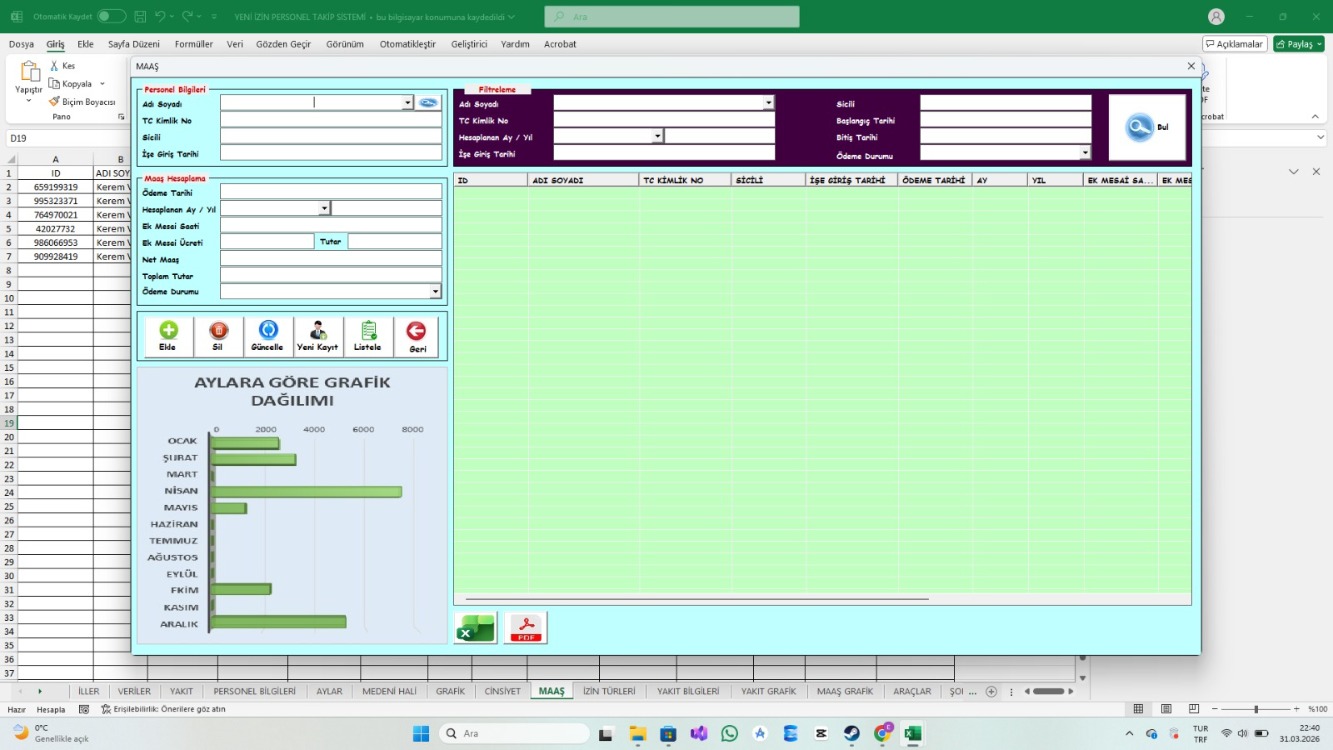Open the Formüller ribbon tab
The height and width of the screenshot is (750, 1333).
tap(194, 44)
